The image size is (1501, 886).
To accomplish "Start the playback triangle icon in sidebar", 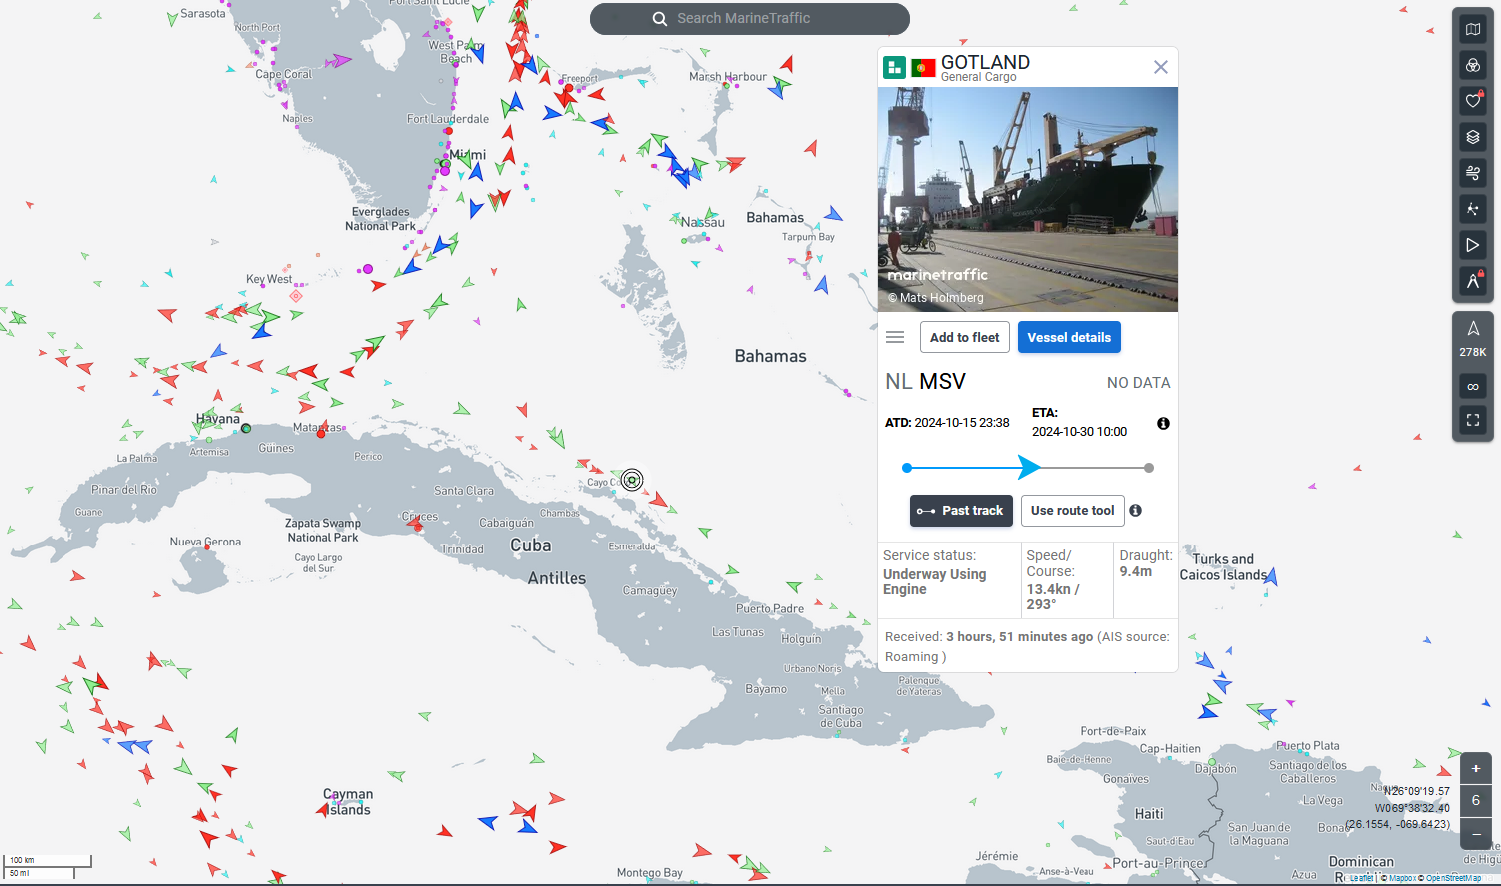I will point(1473,245).
